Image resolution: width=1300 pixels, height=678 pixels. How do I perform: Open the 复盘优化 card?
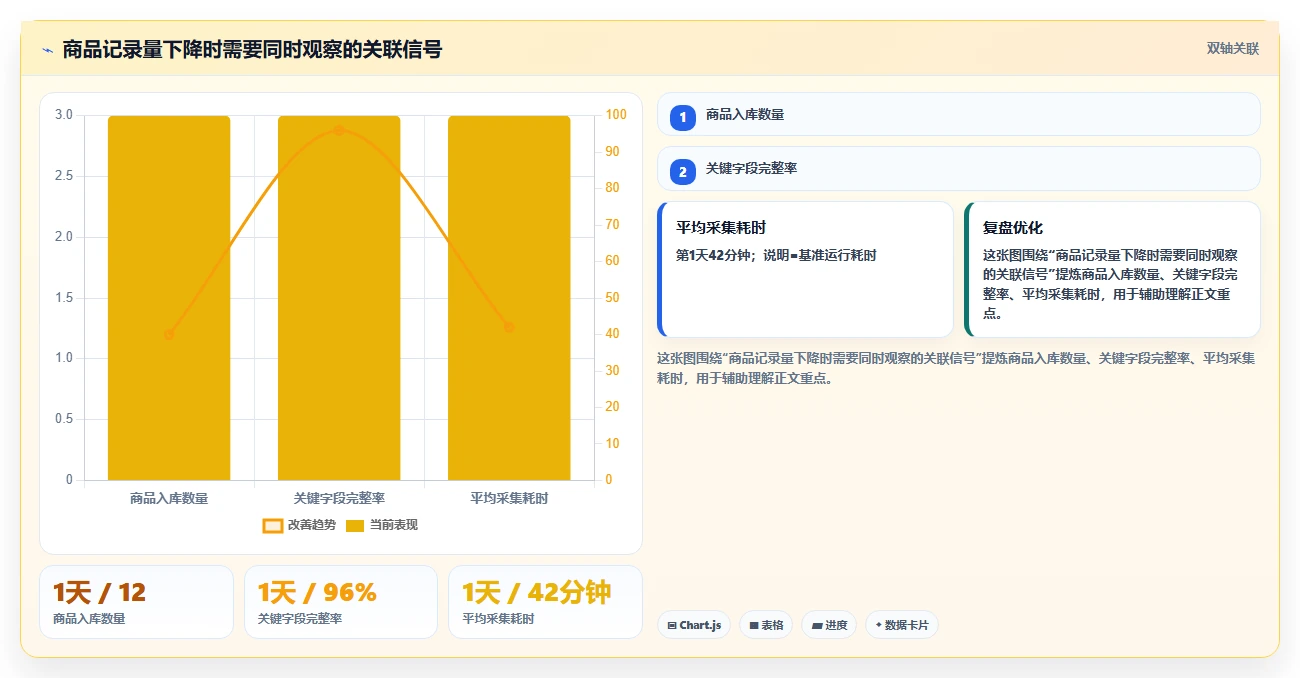pyautogui.click(x=1112, y=270)
